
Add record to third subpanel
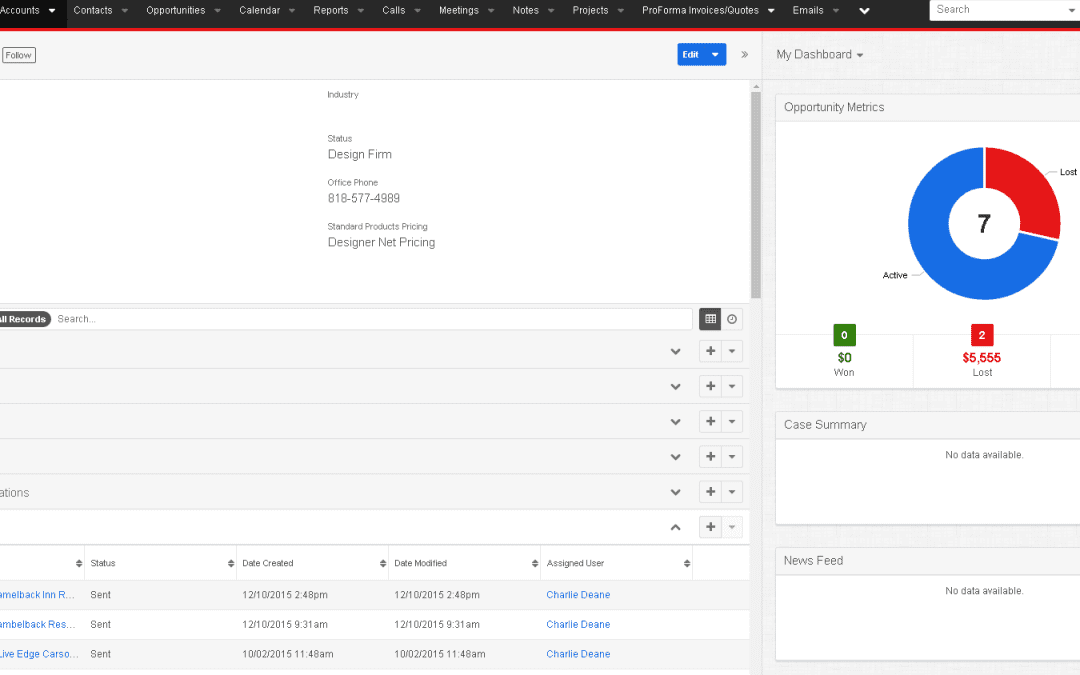tap(710, 421)
